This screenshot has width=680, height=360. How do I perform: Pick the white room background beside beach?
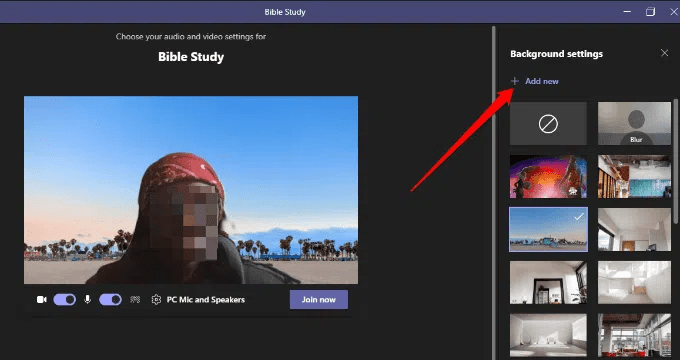[x=634, y=229]
